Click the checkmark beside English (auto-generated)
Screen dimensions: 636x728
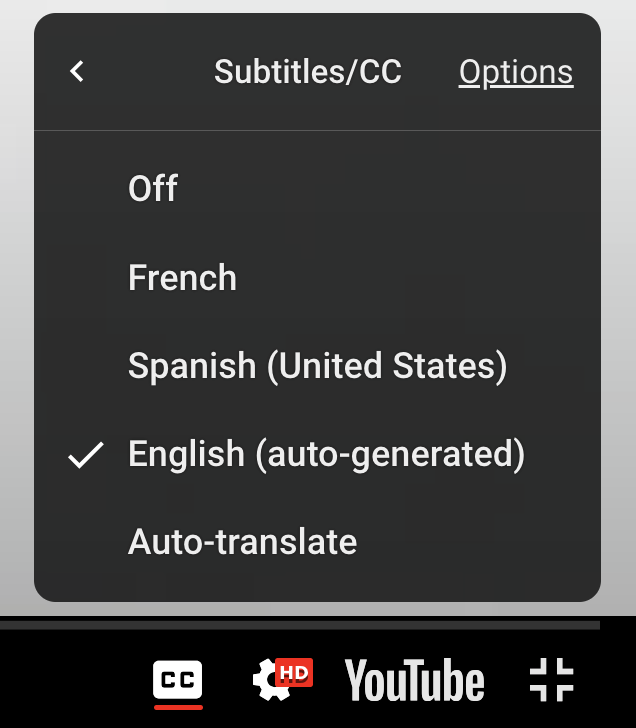click(86, 455)
